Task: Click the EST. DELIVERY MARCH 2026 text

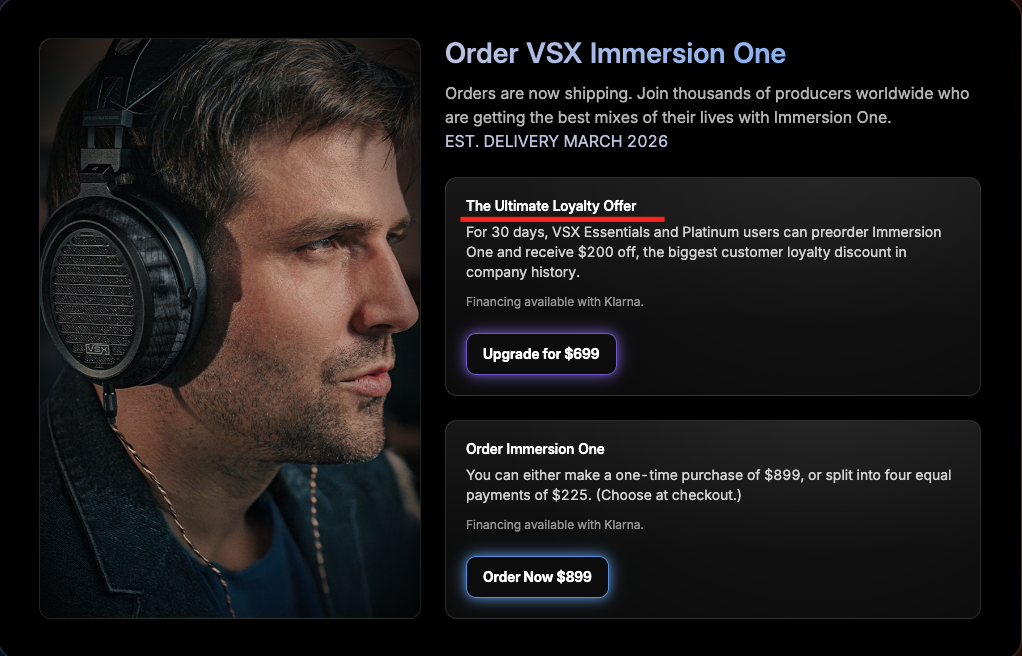Action: (x=556, y=141)
